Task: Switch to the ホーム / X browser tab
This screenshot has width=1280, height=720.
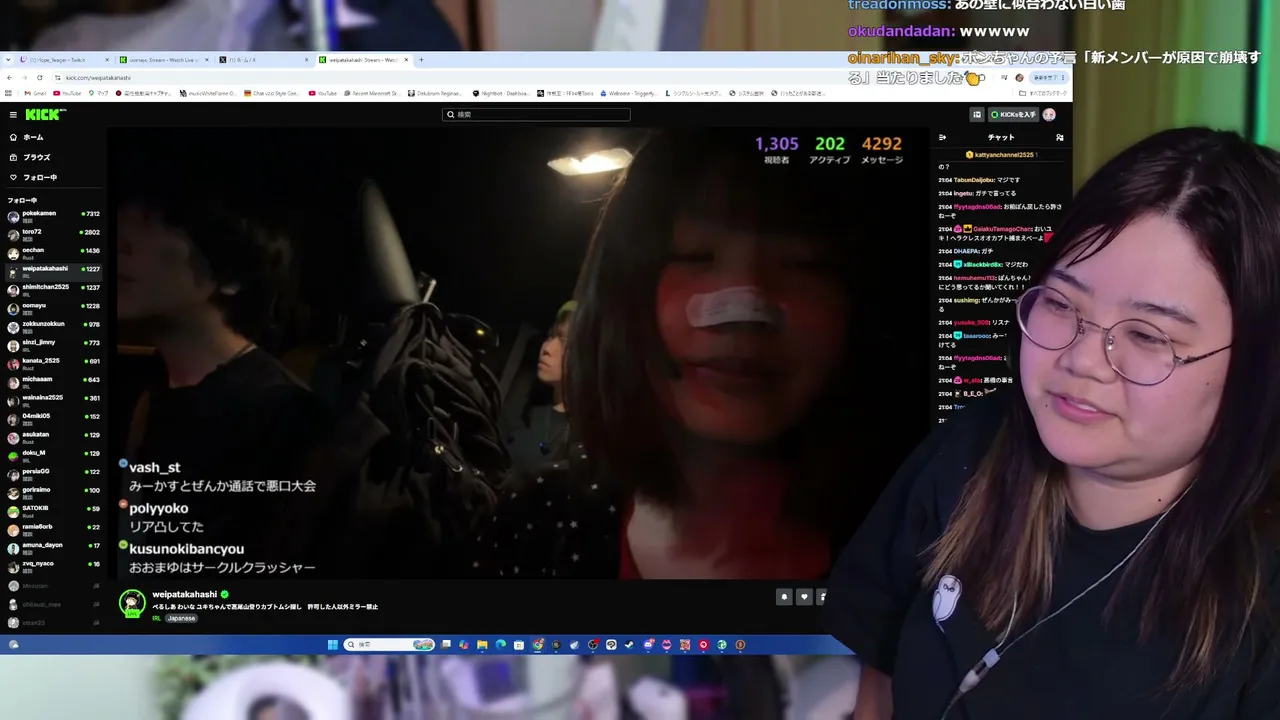Action: 262,60
